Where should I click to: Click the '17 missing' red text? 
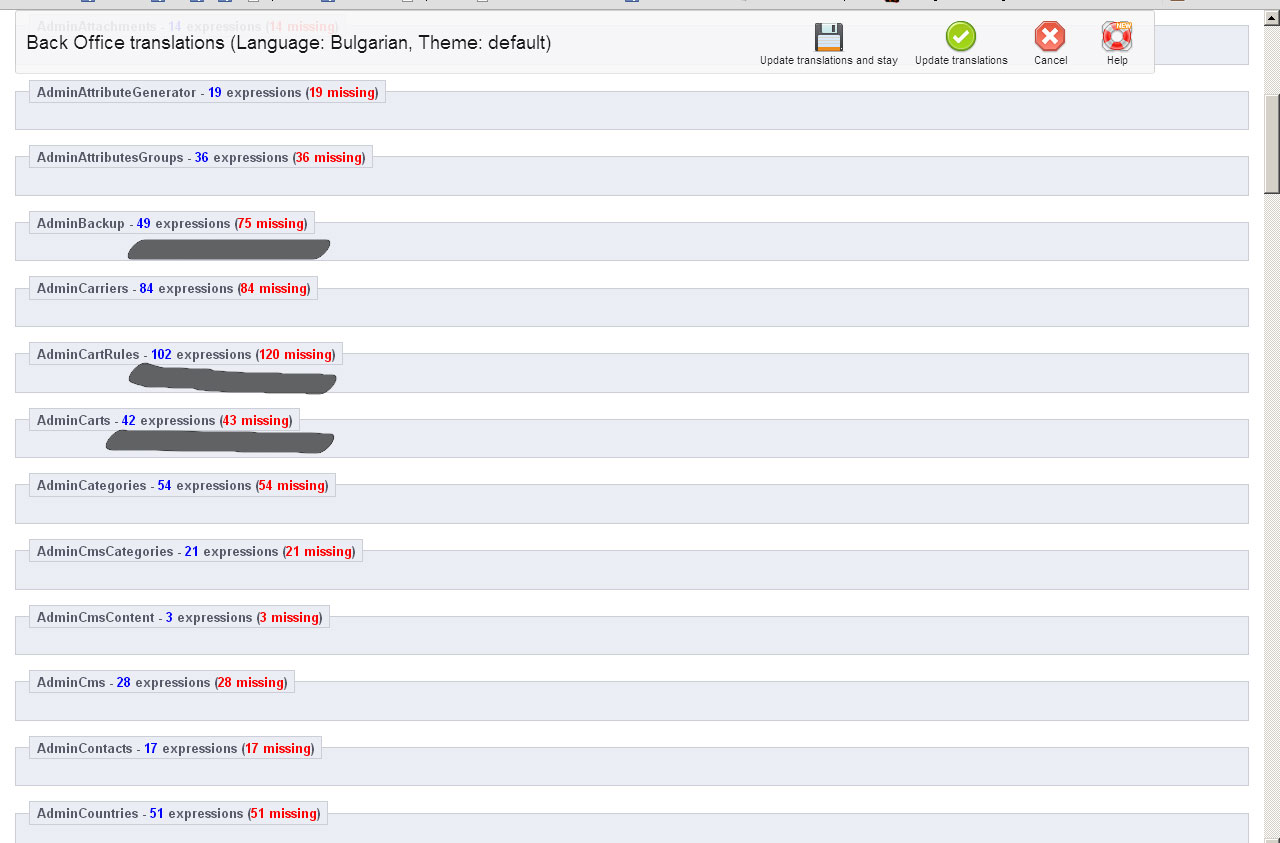click(x=278, y=748)
